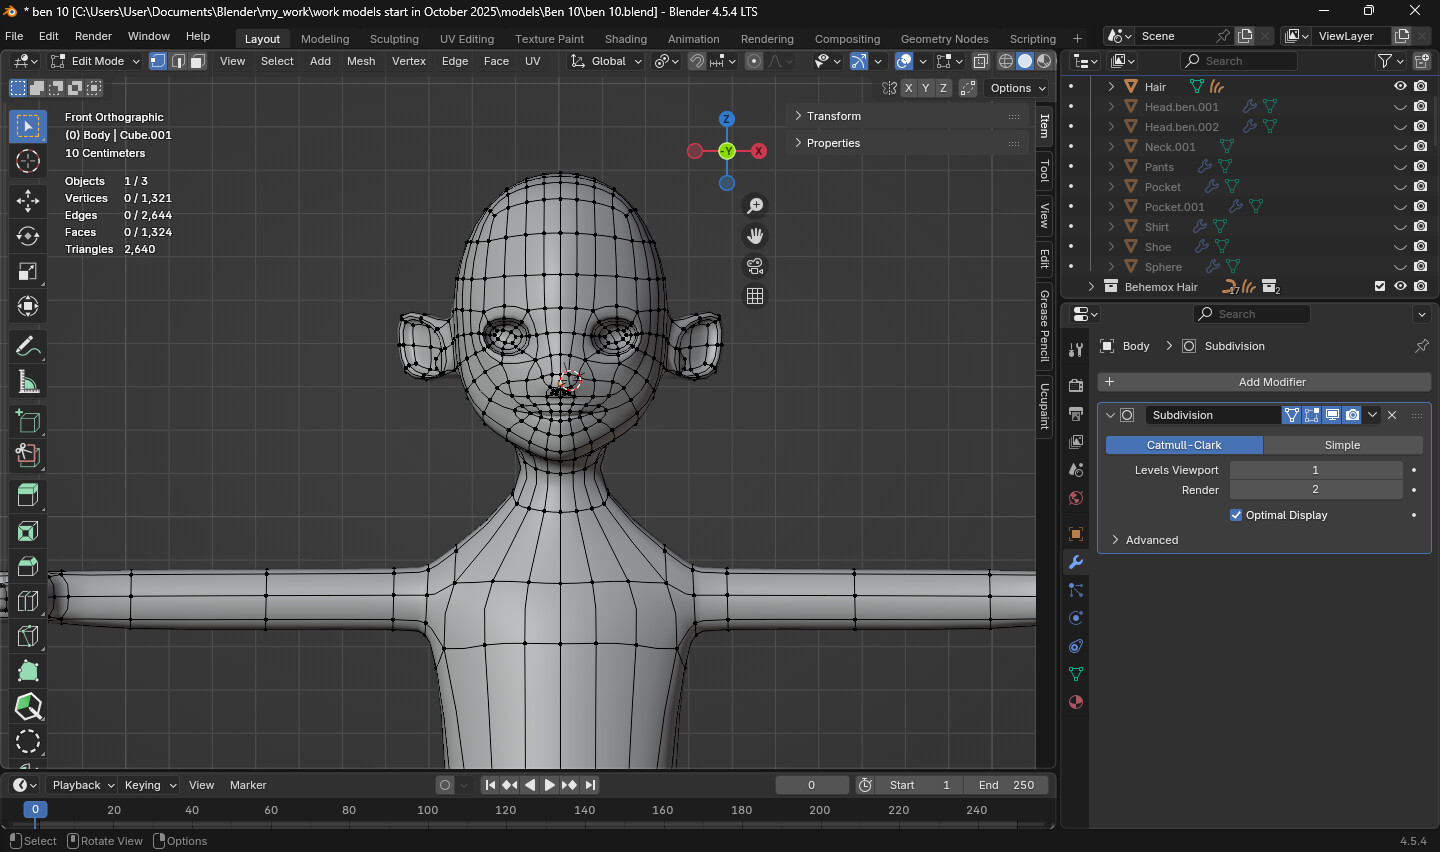Click the Levels Viewport value slider
This screenshot has height=852, width=1440.
tap(1316, 470)
